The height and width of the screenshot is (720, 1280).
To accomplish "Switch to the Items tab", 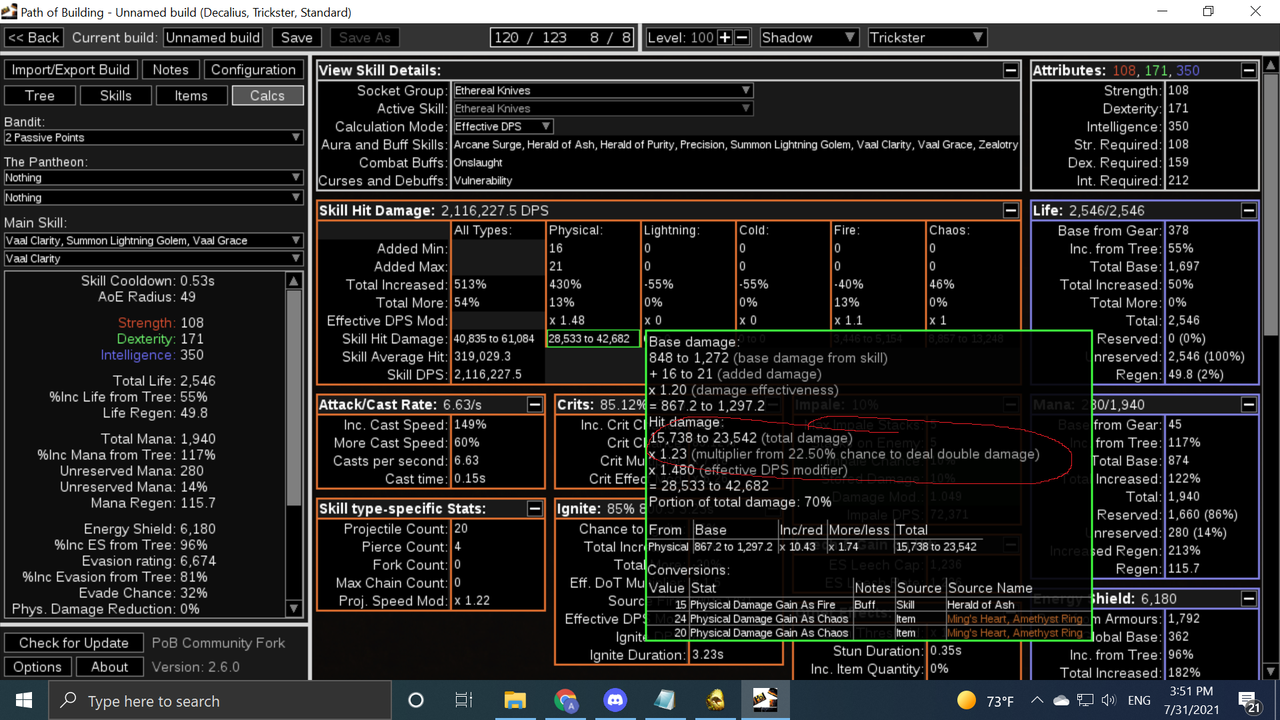I will pyautogui.click(x=191, y=96).
